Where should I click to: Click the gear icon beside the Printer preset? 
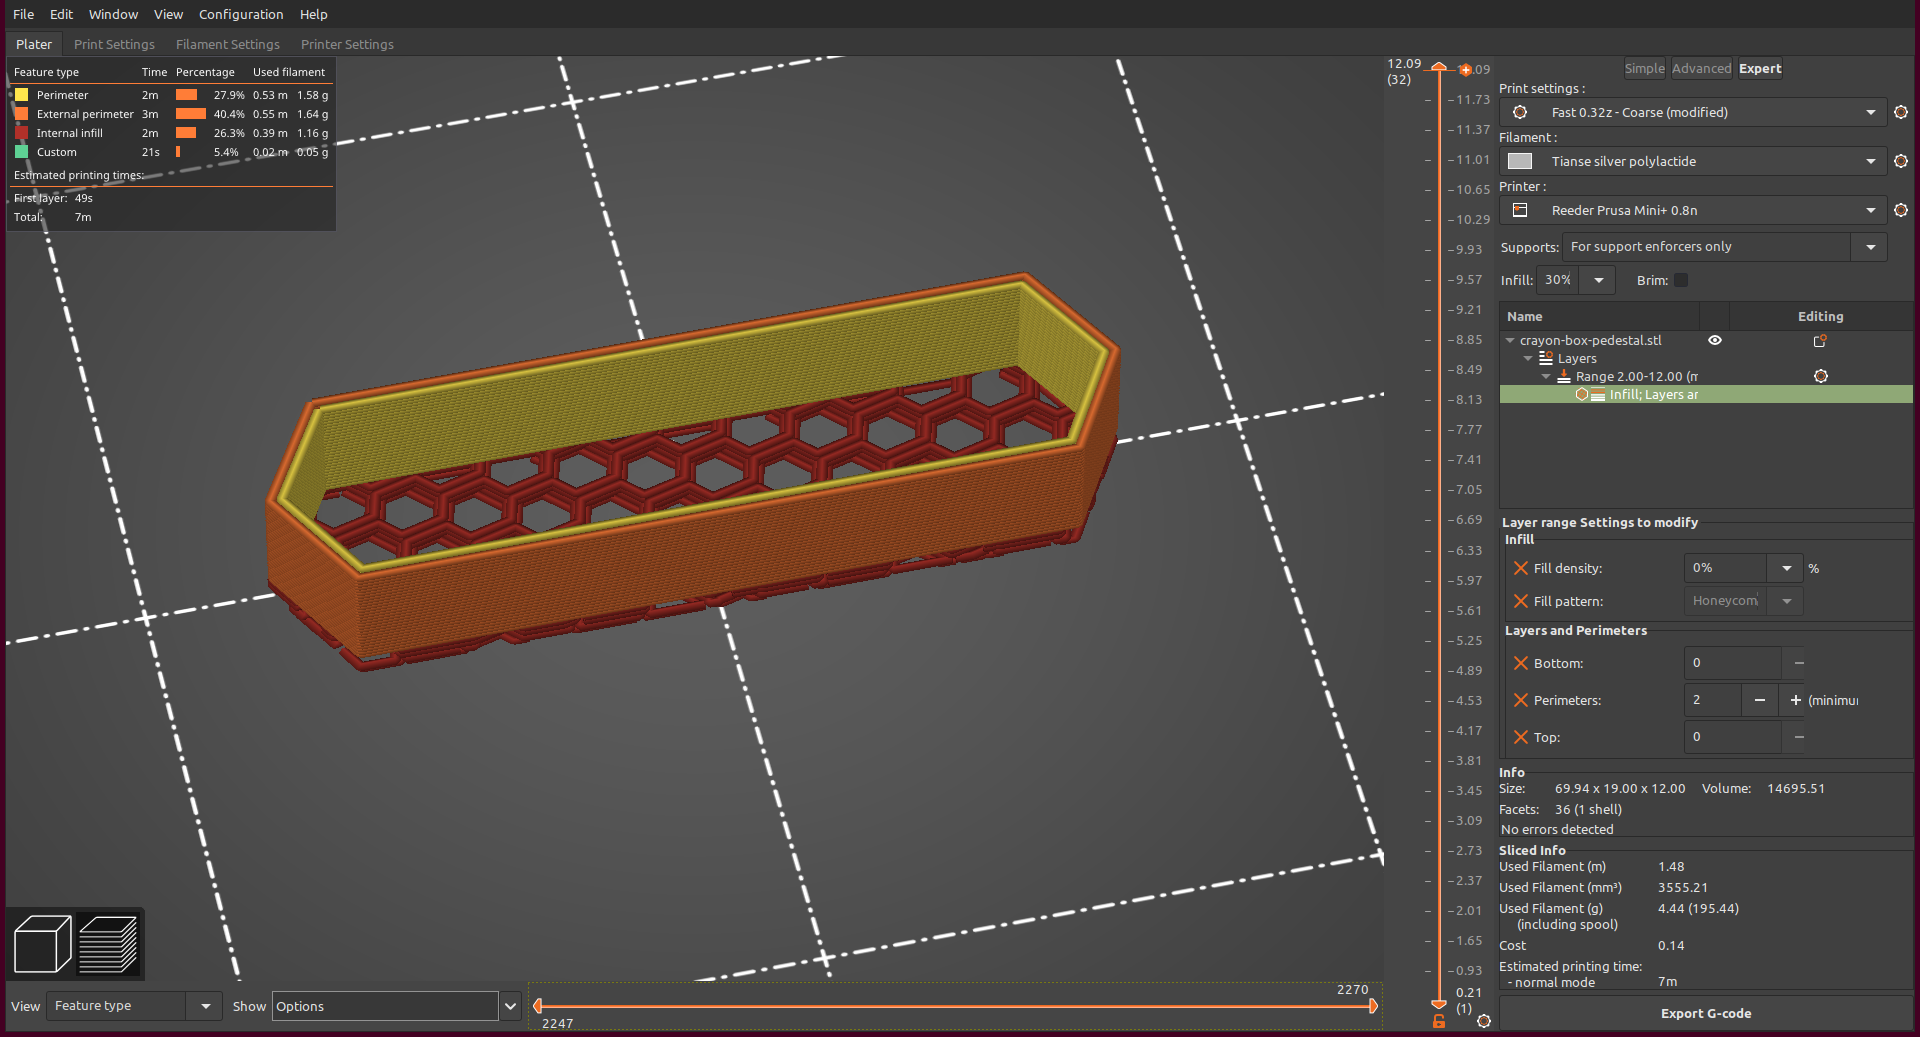1900,210
